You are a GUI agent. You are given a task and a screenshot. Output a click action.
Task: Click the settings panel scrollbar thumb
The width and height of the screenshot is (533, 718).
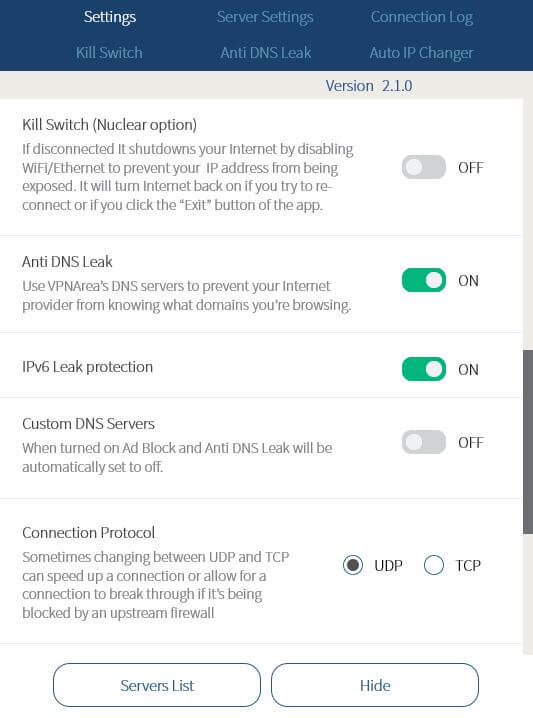point(528,442)
